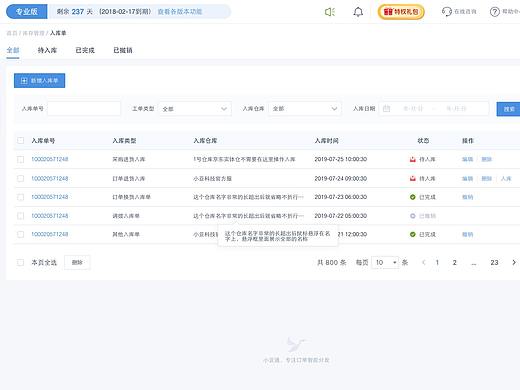Viewport: 520px width, 390px height.
Task: Click the 待入库 status icon for 2019-07-24 row
Action: point(413,179)
